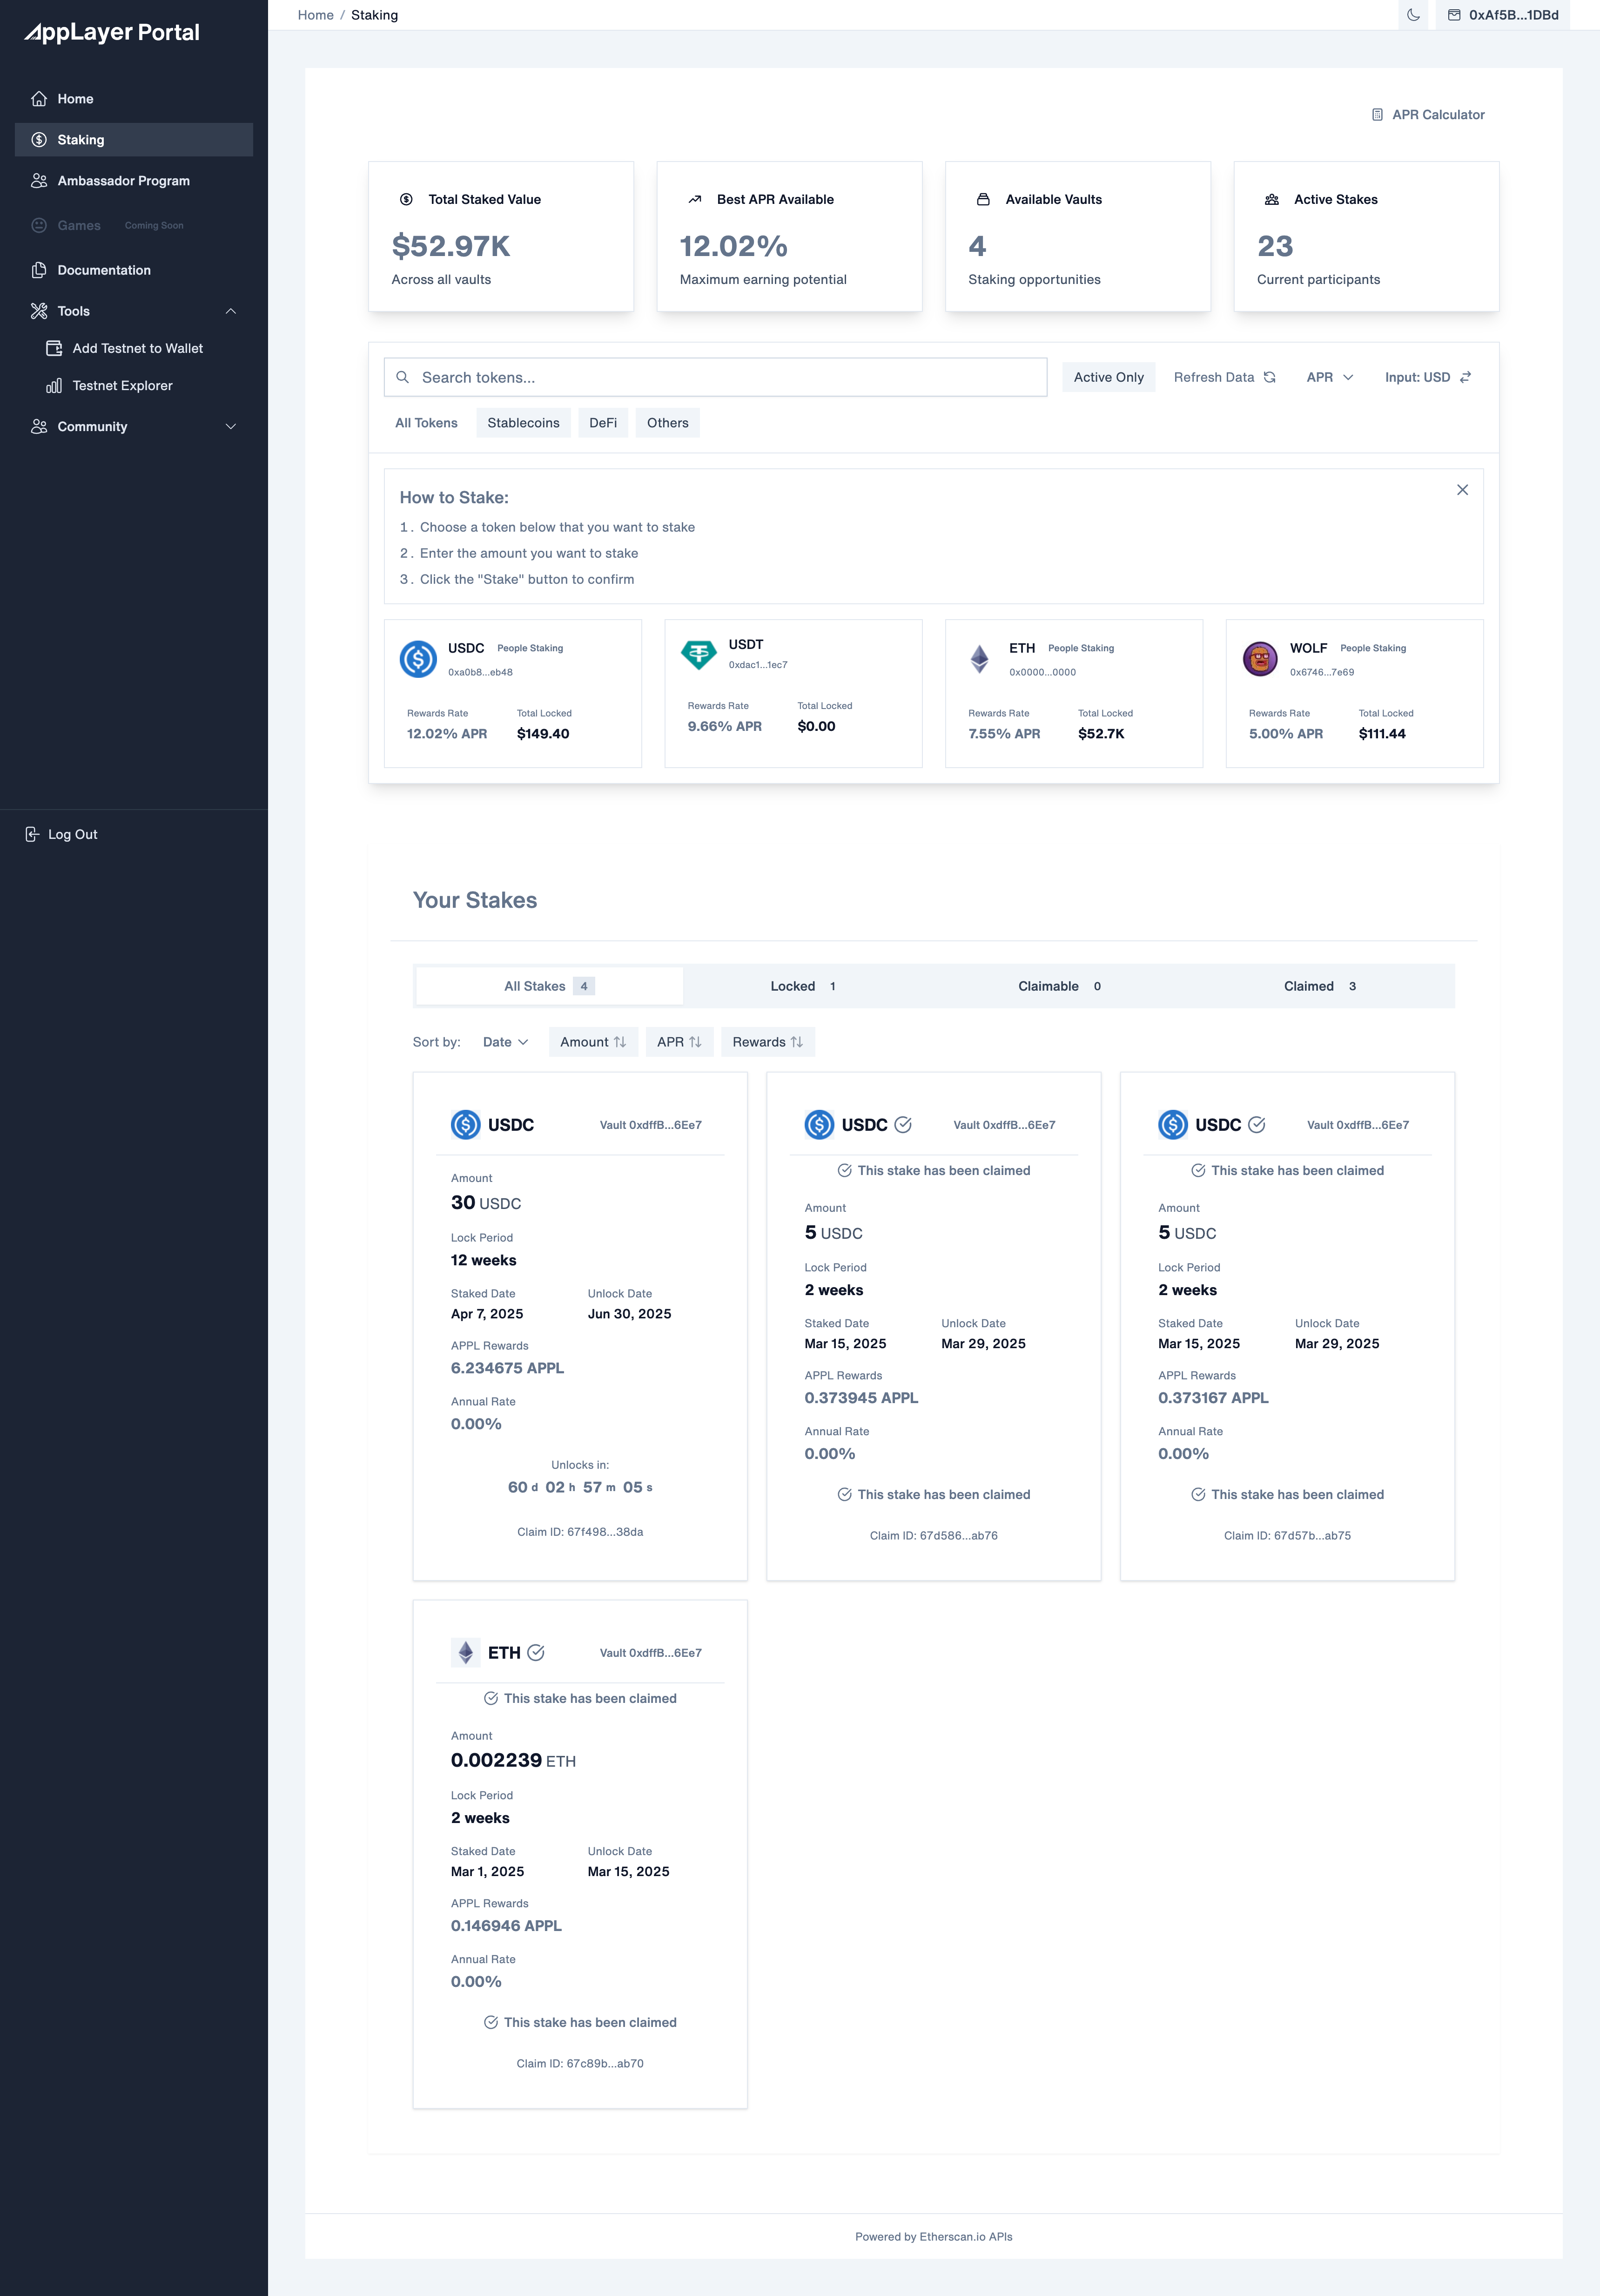Toggle dark mode moon icon
This screenshot has height=2296, width=1600.
[1413, 15]
